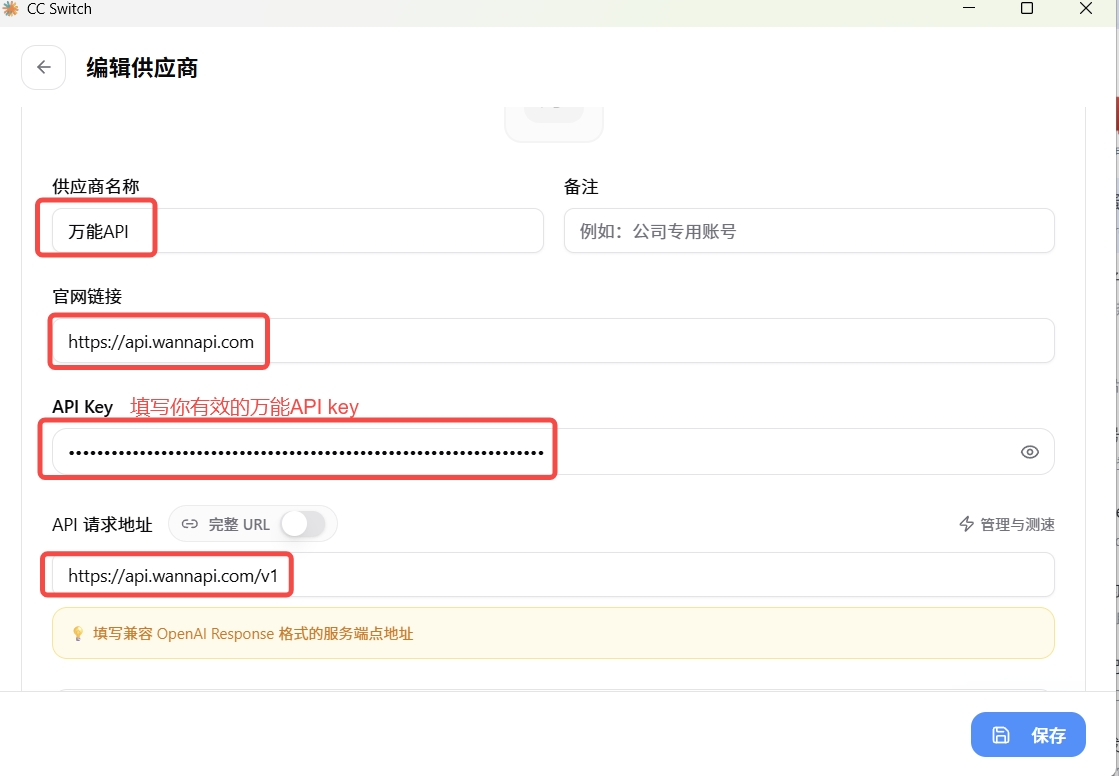
Task: Click the API 请求地址 label
Action: pyautogui.click(x=102, y=525)
